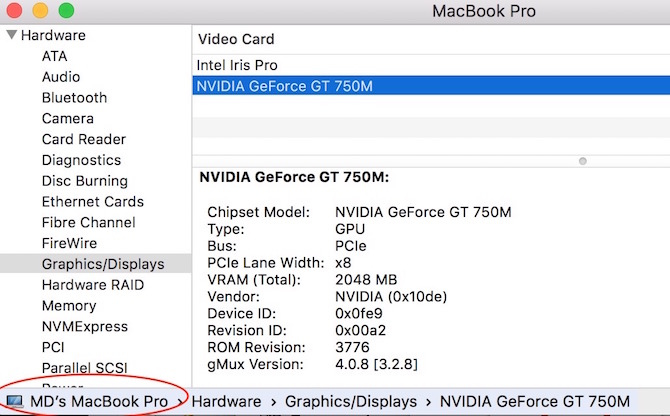This screenshot has width=670, height=416.
Task: Open the Audio hardware section
Action: coord(61,77)
